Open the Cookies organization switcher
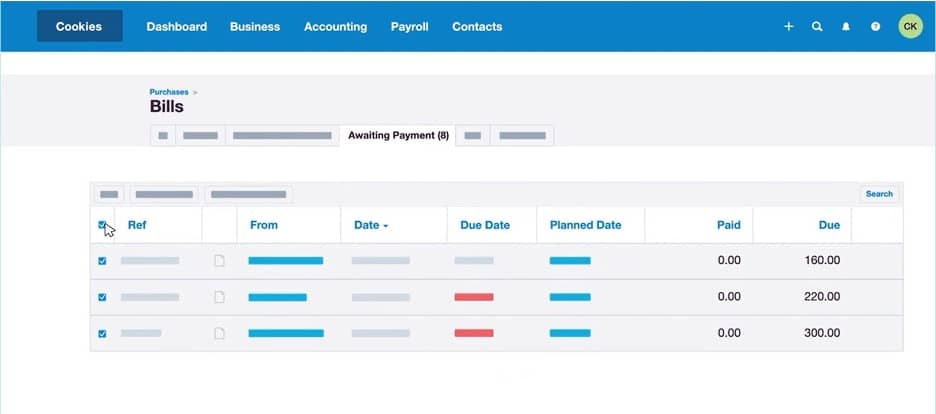This screenshot has width=936, height=414. tap(79, 27)
